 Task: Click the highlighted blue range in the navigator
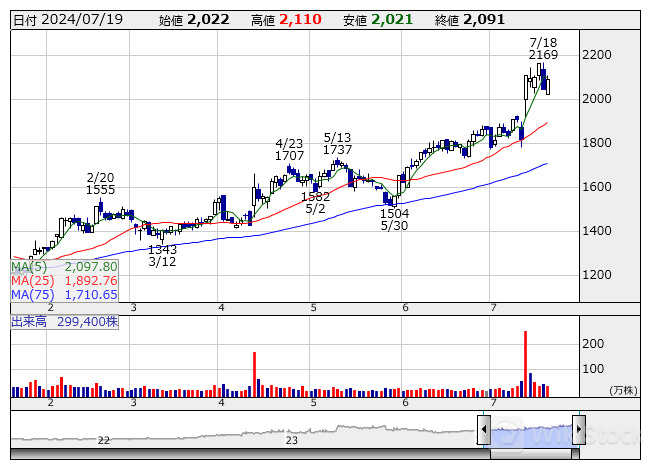(531, 431)
